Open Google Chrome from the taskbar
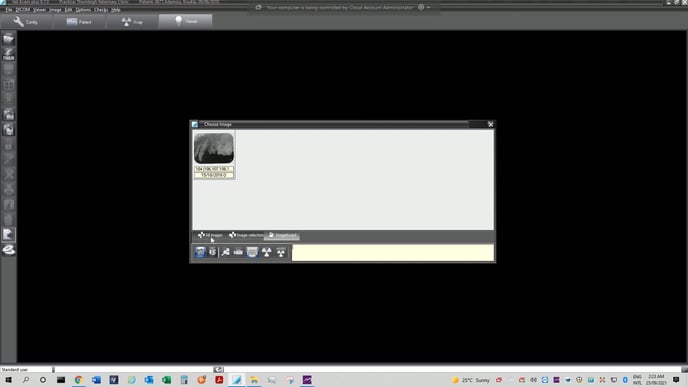Image resolution: width=688 pixels, height=387 pixels. tap(79, 380)
